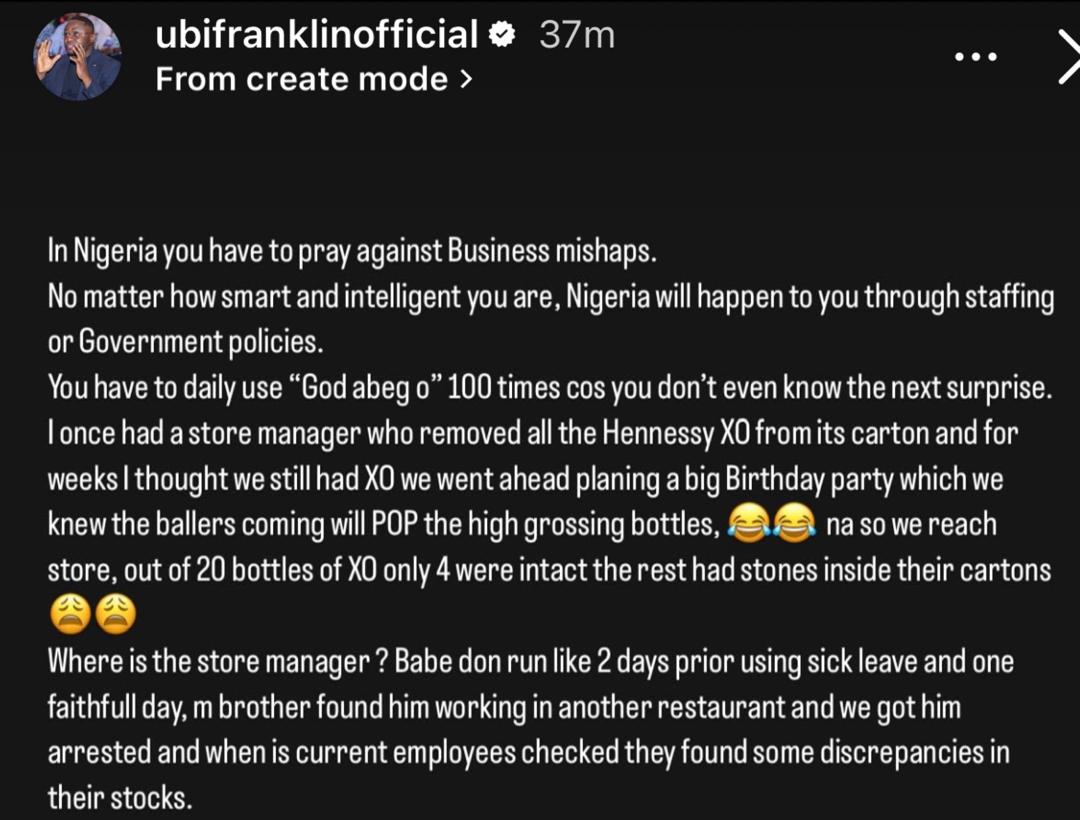
Task: Click the final their stocks line
Action: [x=120, y=798]
